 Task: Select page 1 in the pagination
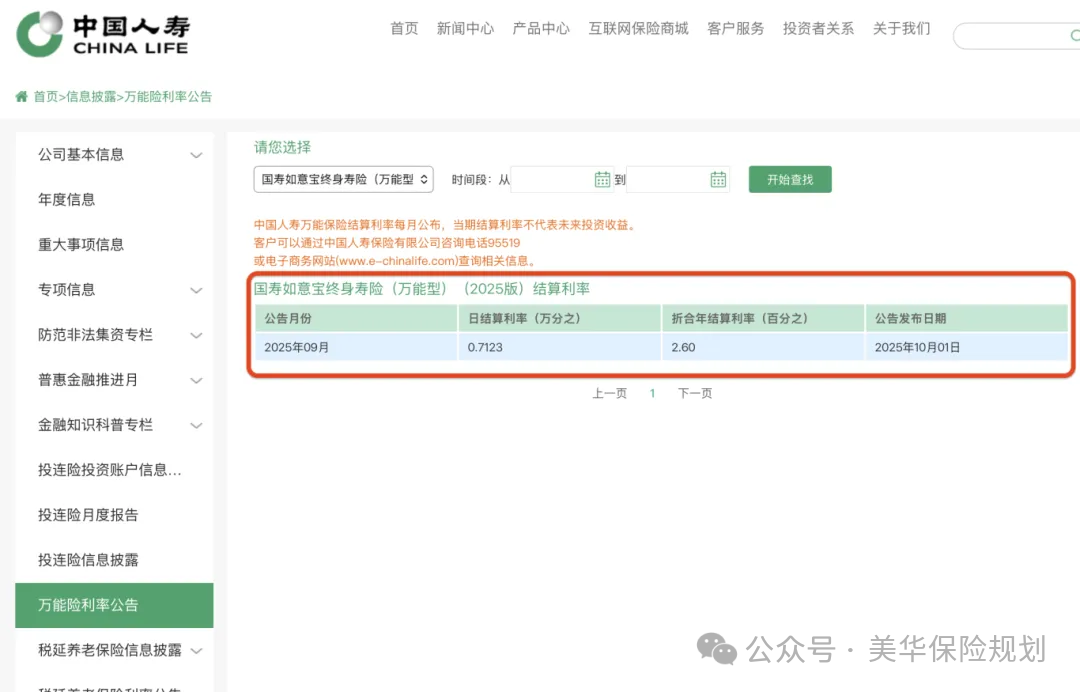[x=652, y=393]
